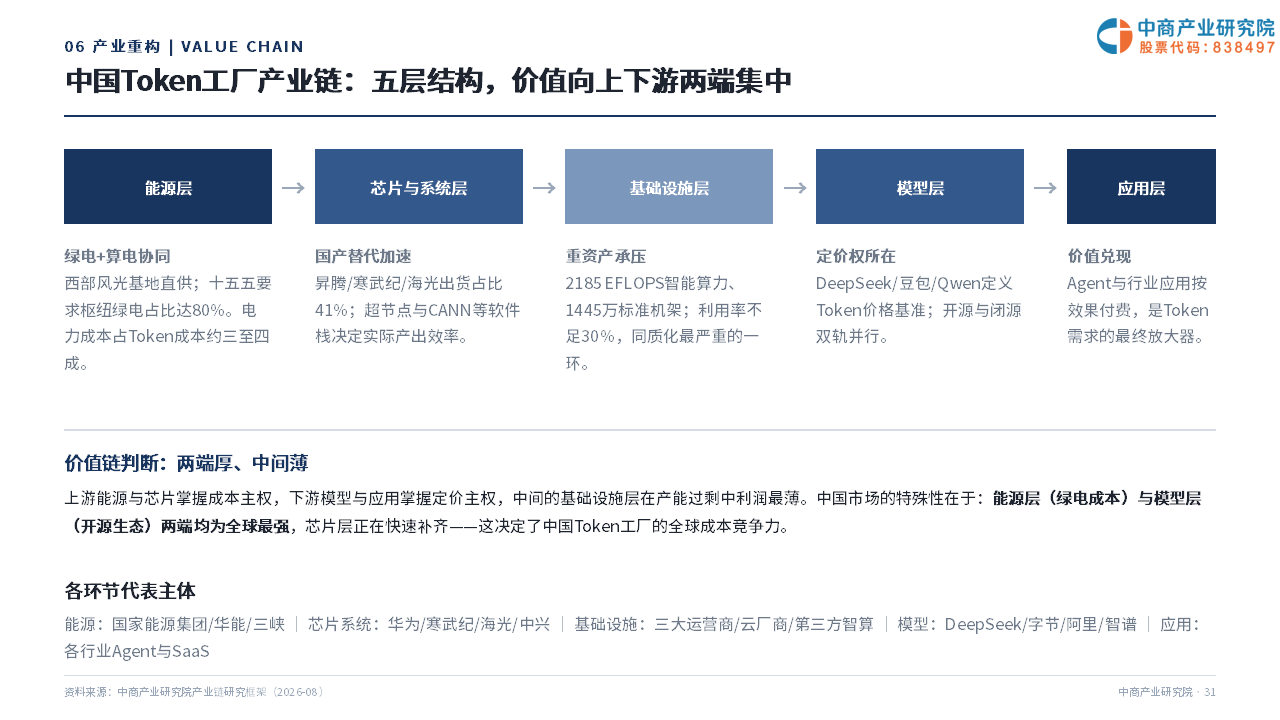The height and width of the screenshot is (720, 1280).
Task: Select the 中商产业研究院 logo name text
Action: (x=1206, y=28)
